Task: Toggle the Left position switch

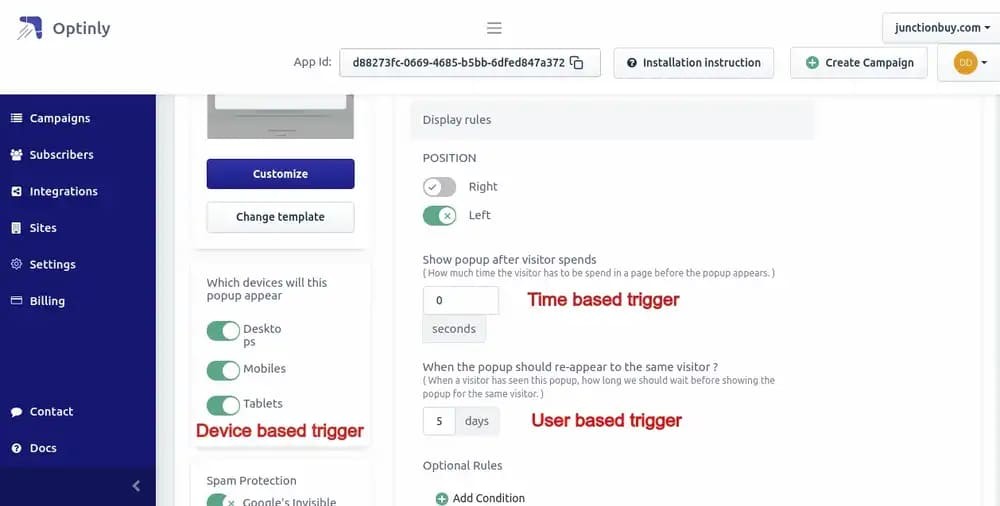Action: coord(439,216)
